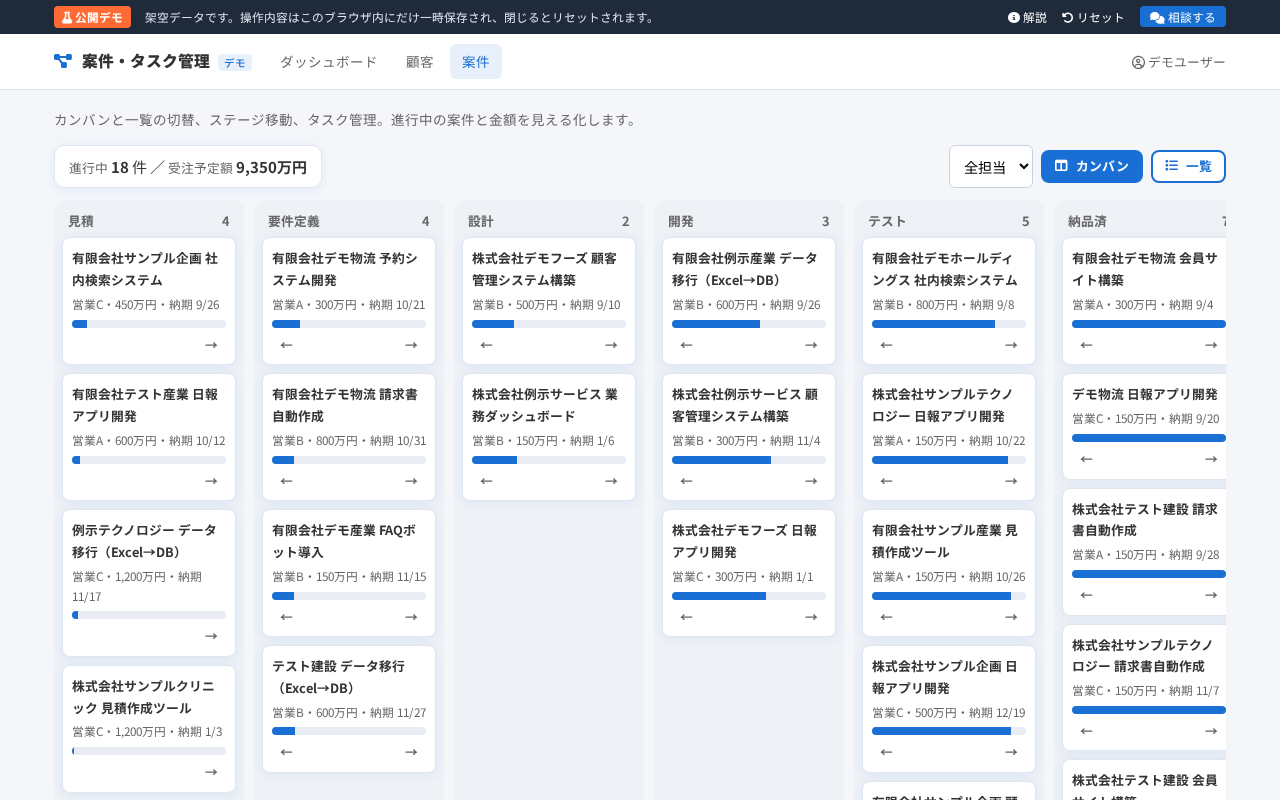
Task: Move 有限会社デモホールディングス 社内検索システム card forward
Action: 1011,345
